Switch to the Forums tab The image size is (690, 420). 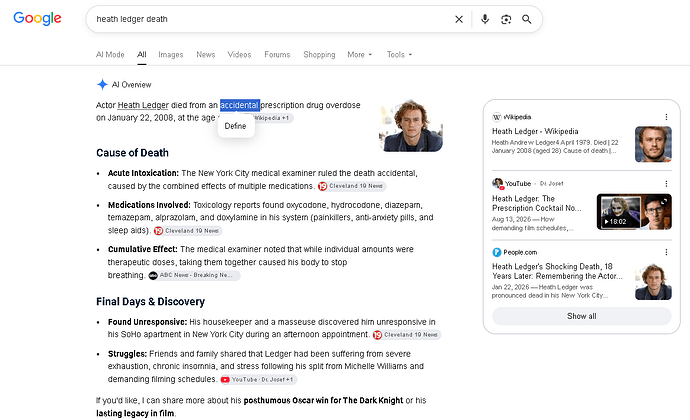(x=277, y=55)
